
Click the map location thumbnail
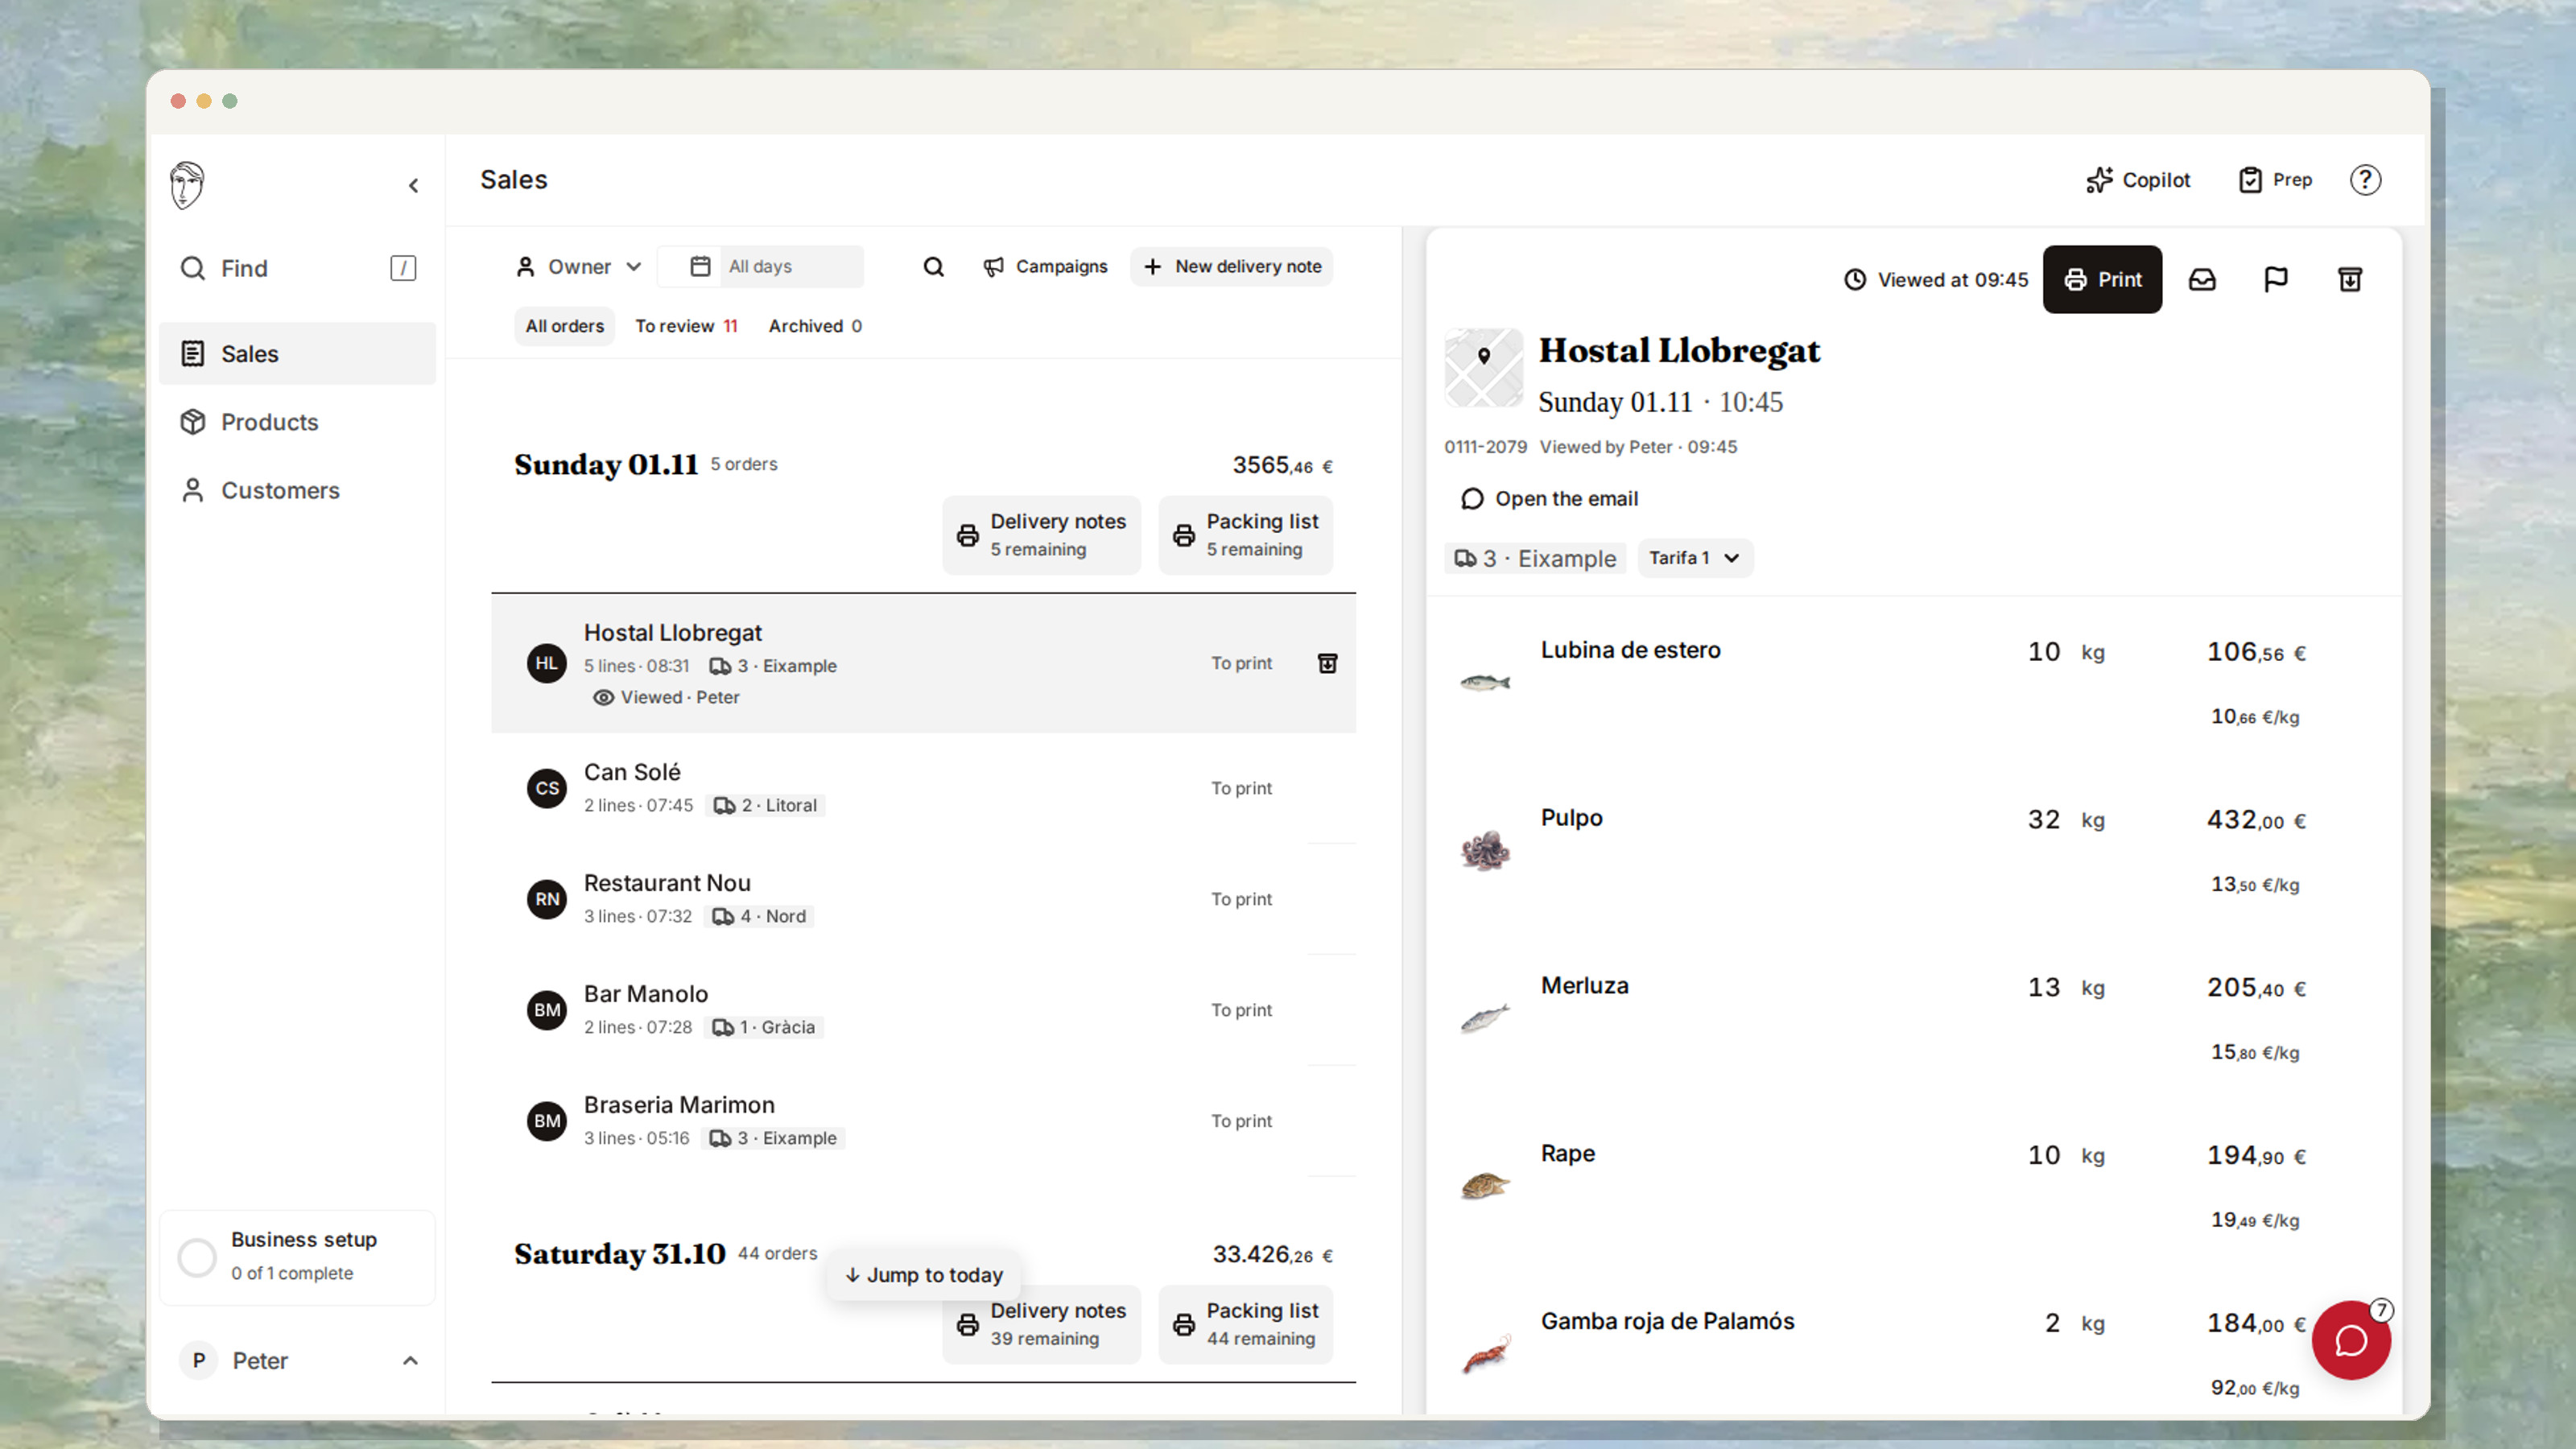[1484, 368]
